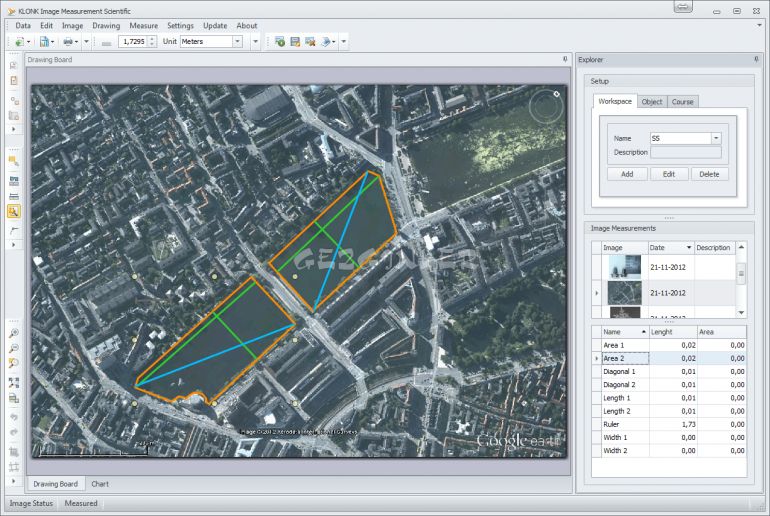Click the crop image icon

[x=14, y=451]
